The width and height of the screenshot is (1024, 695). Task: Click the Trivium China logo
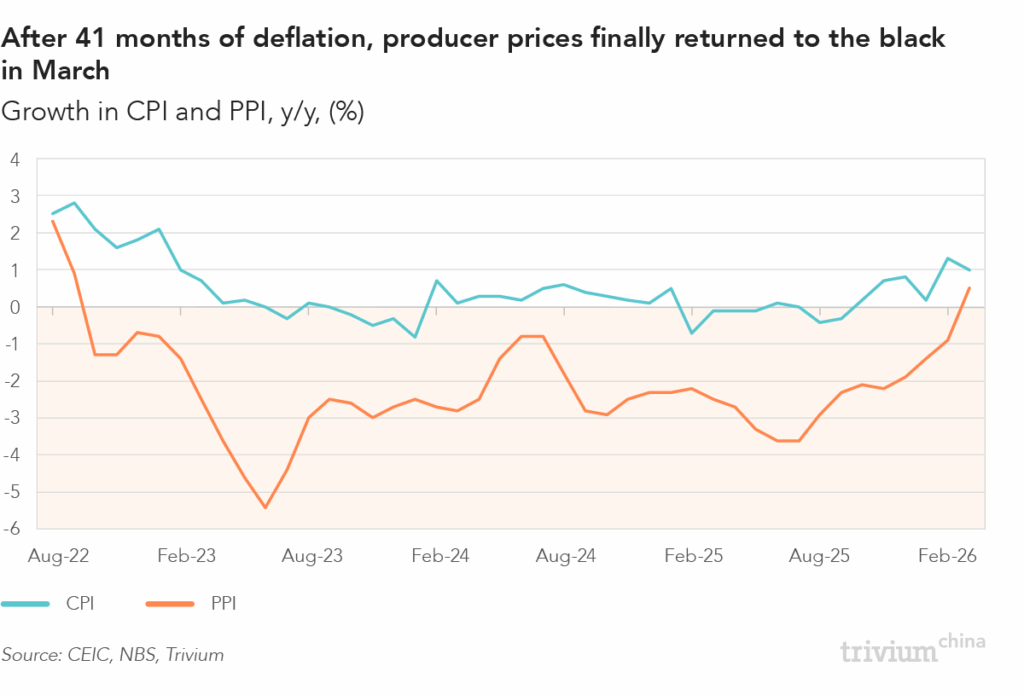tap(913, 648)
